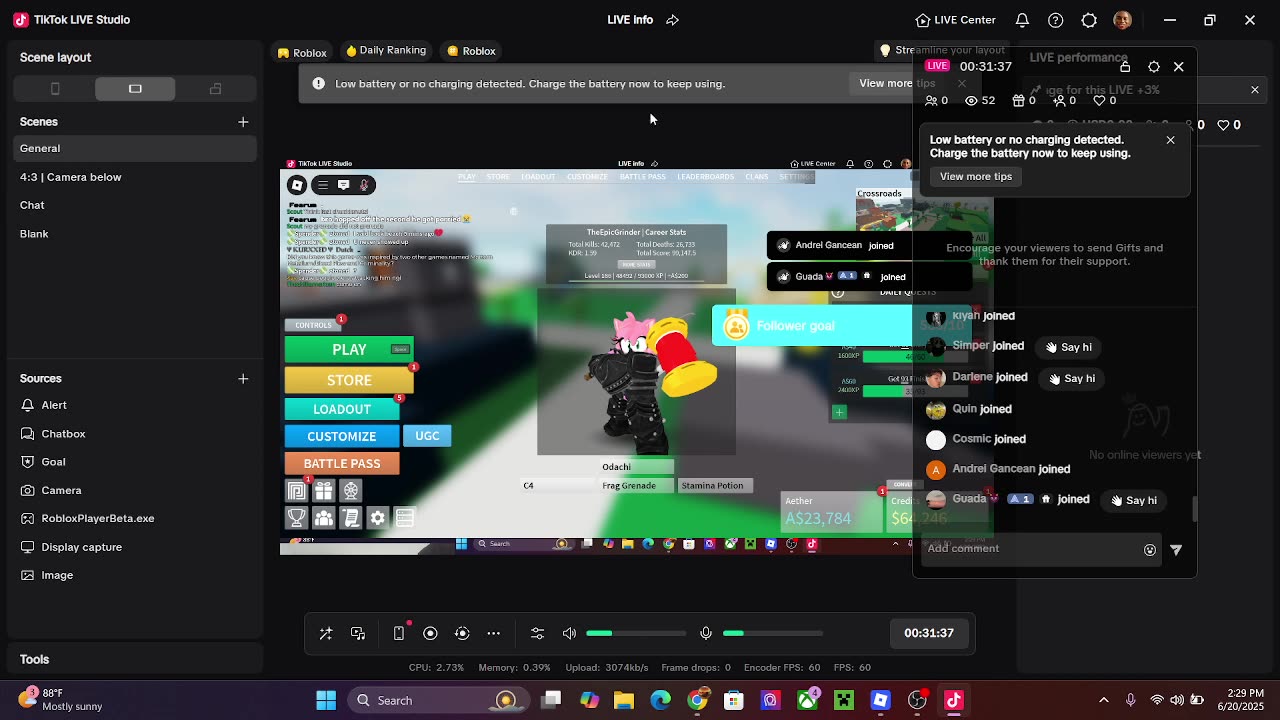Switch to the Daily Ranking tab
The width and height of the screenshot is (1280, 720).
pos(385,51)
